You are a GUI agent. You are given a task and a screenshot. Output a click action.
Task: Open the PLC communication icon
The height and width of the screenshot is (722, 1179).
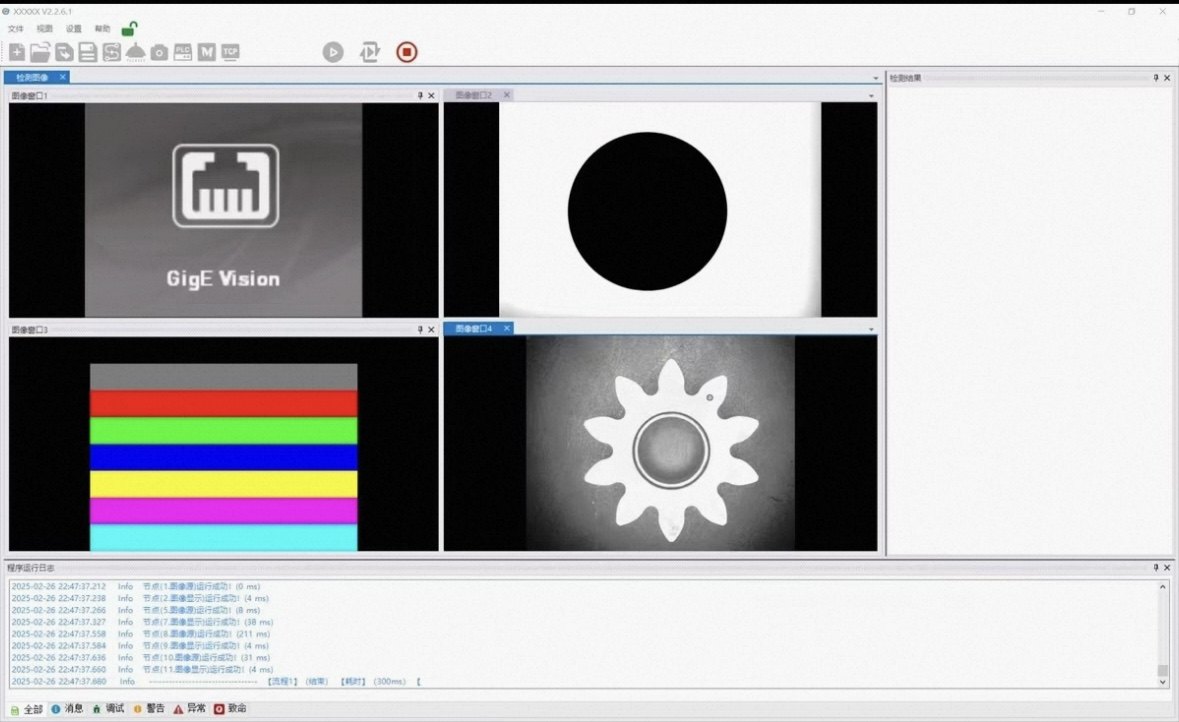point(183,52)
